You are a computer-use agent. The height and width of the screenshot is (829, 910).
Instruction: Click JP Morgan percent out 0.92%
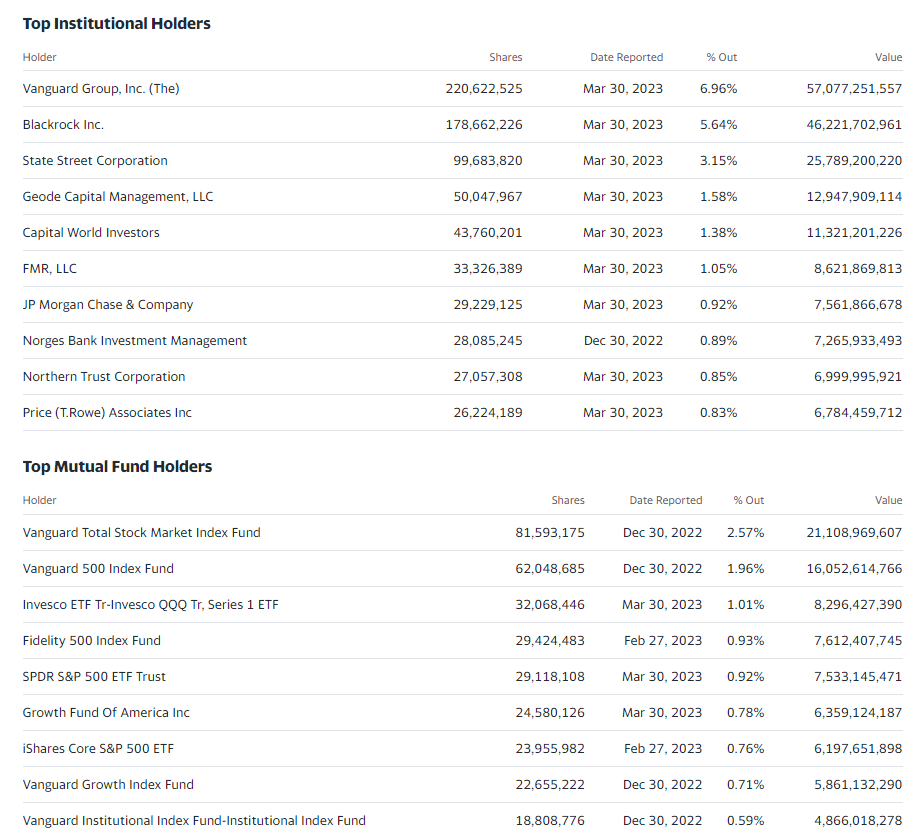click(x=718, y=305)
